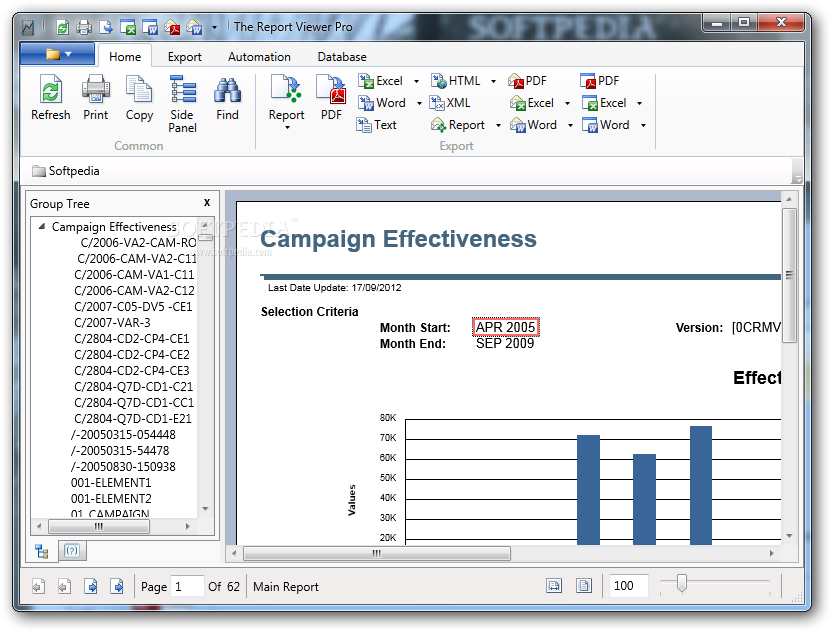Switch to Parameters (?) panel tab icon

[72, 551]
